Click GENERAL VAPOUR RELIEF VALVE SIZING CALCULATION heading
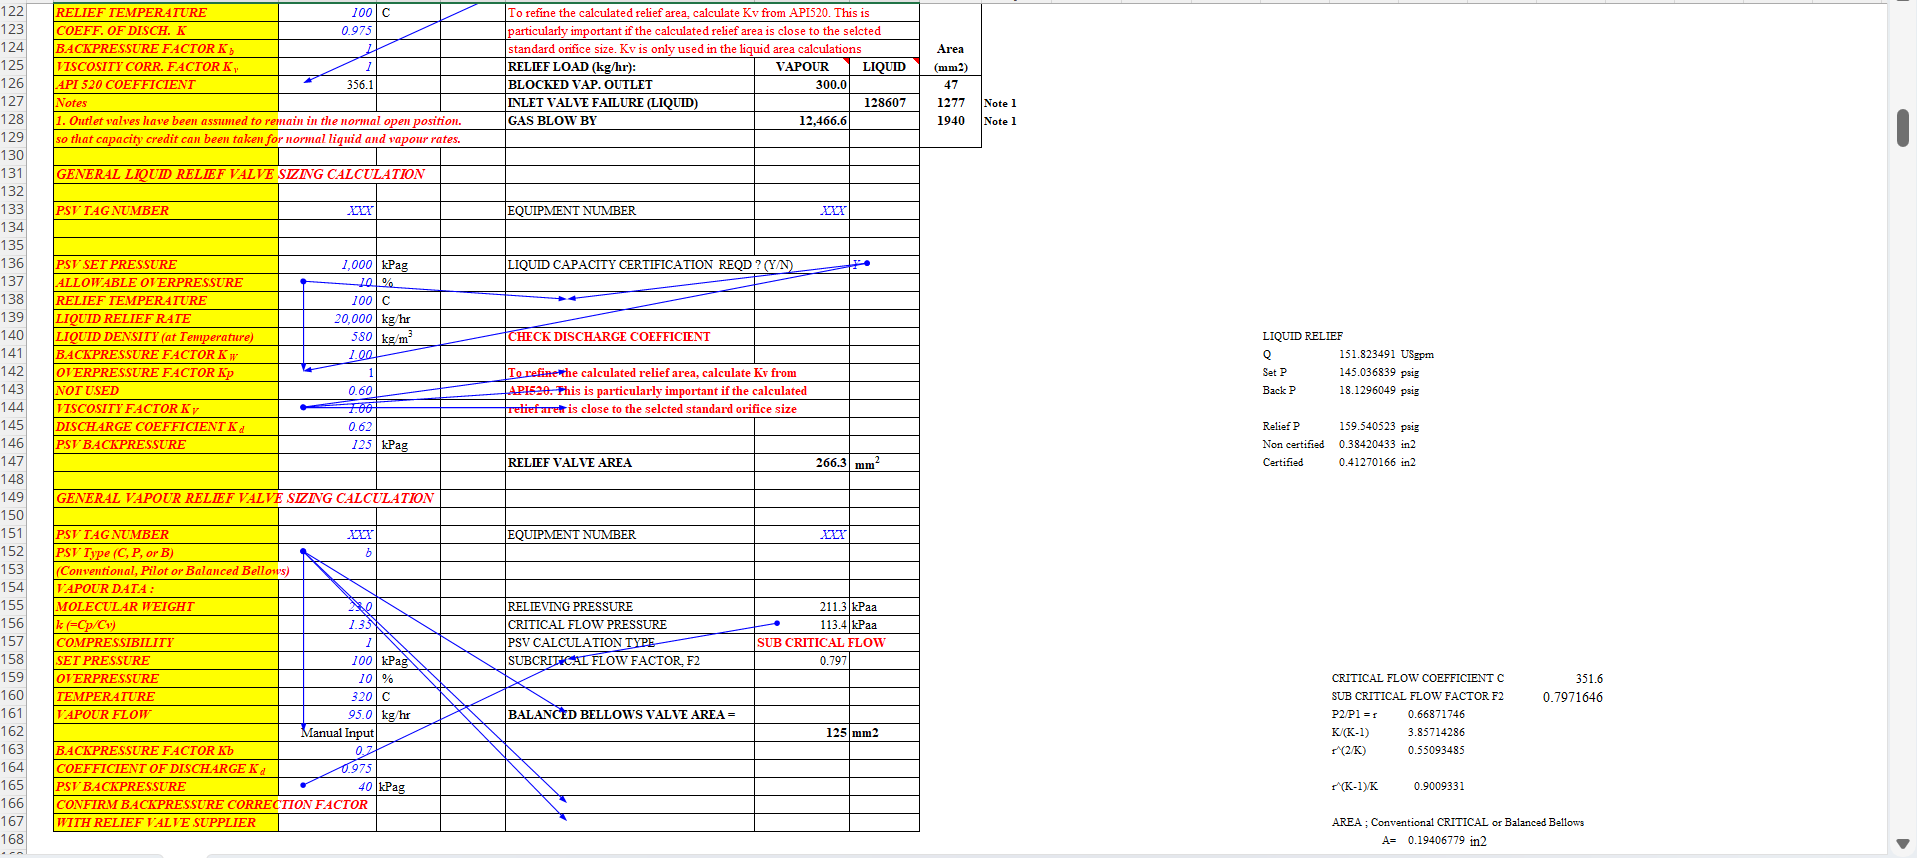 245,498
